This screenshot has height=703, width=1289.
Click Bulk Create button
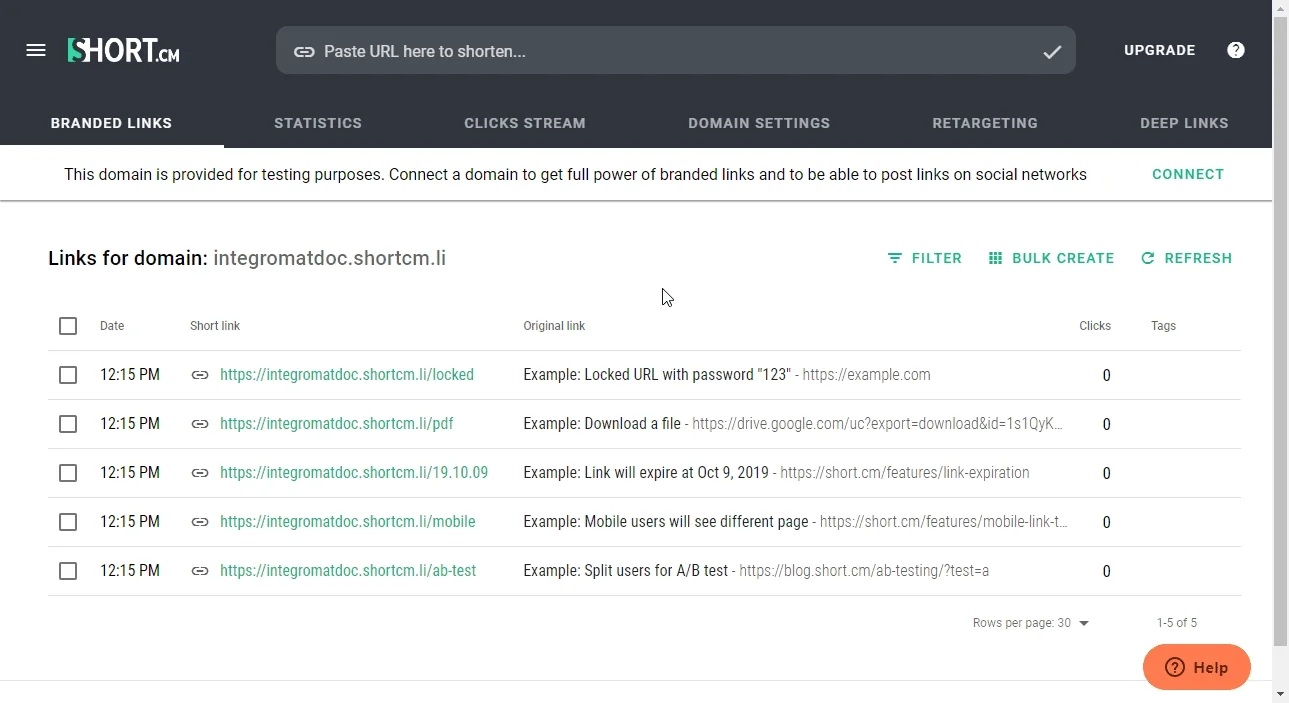click(1051, 258)
